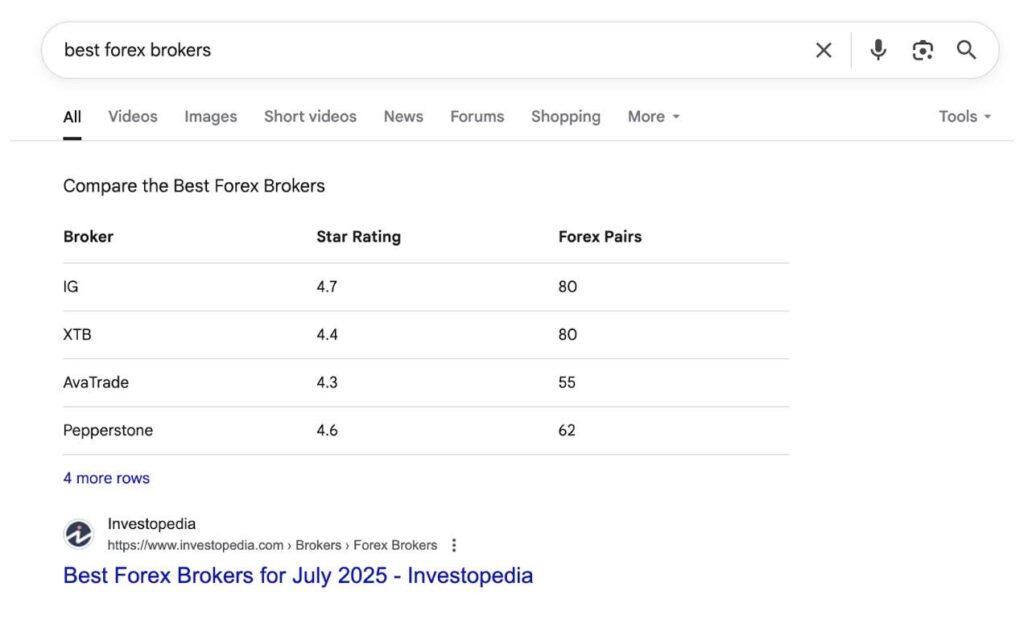Open the Shopping tab
This screenshot has width=1024, height=636.
pyautogui.click(x=565, y=117)
